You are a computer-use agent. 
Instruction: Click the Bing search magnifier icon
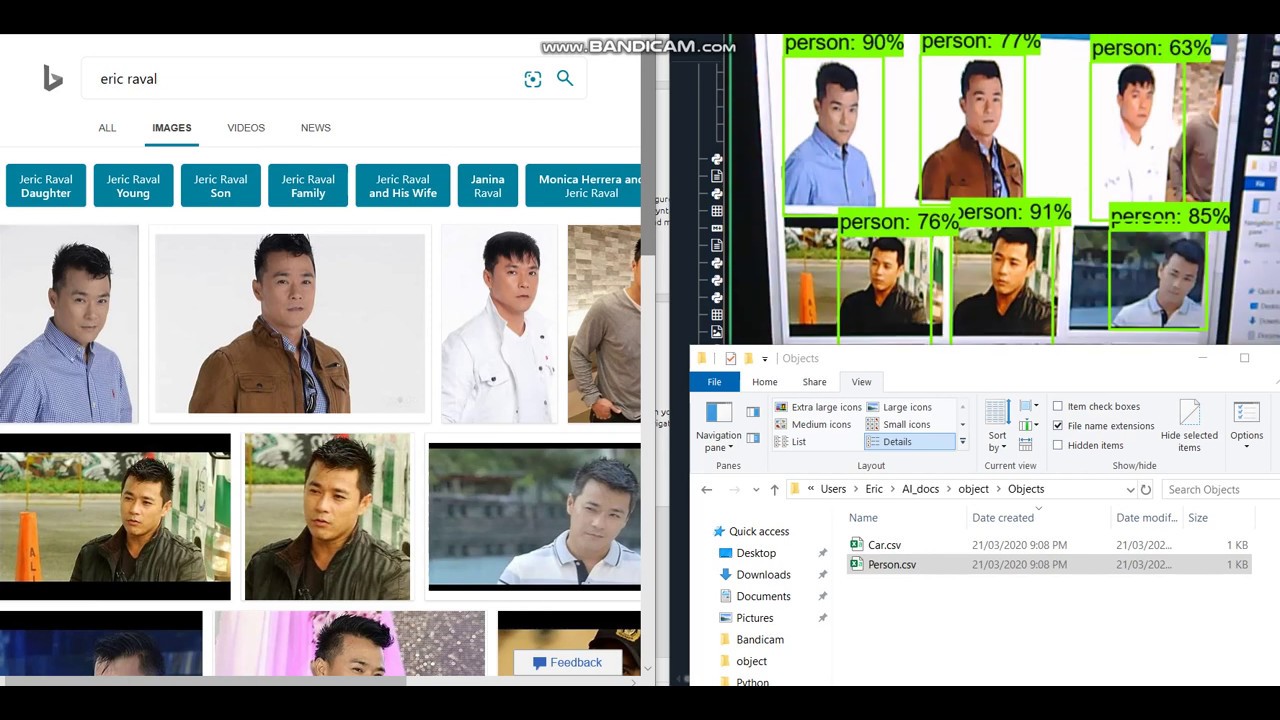[565, 78]
